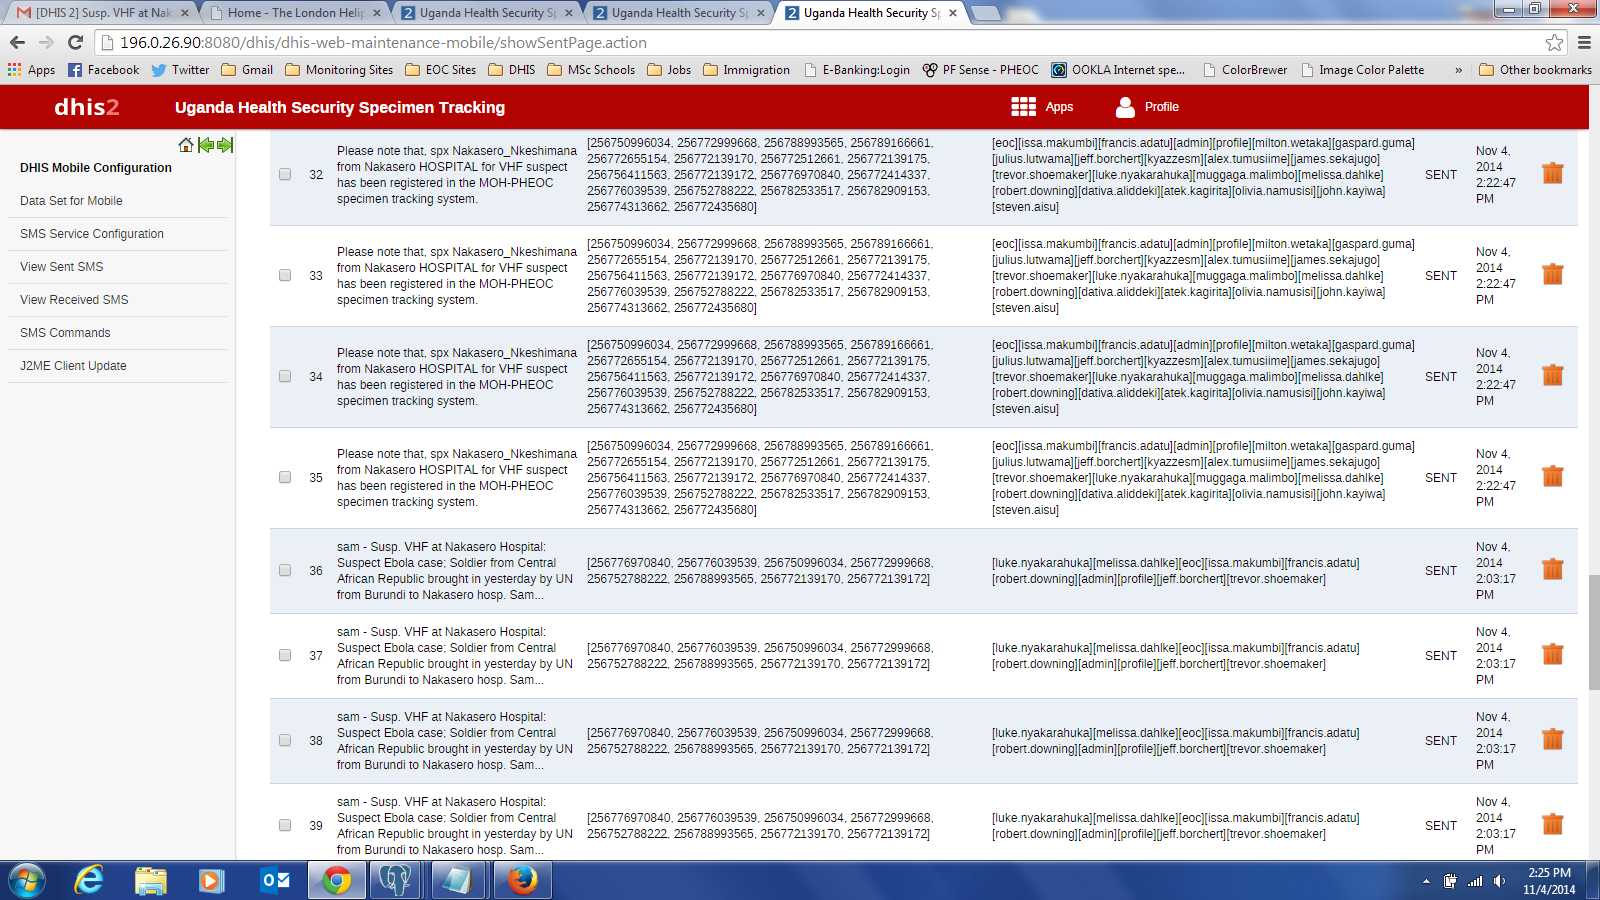Open the Apps grid menu

tap(1041, 107)
